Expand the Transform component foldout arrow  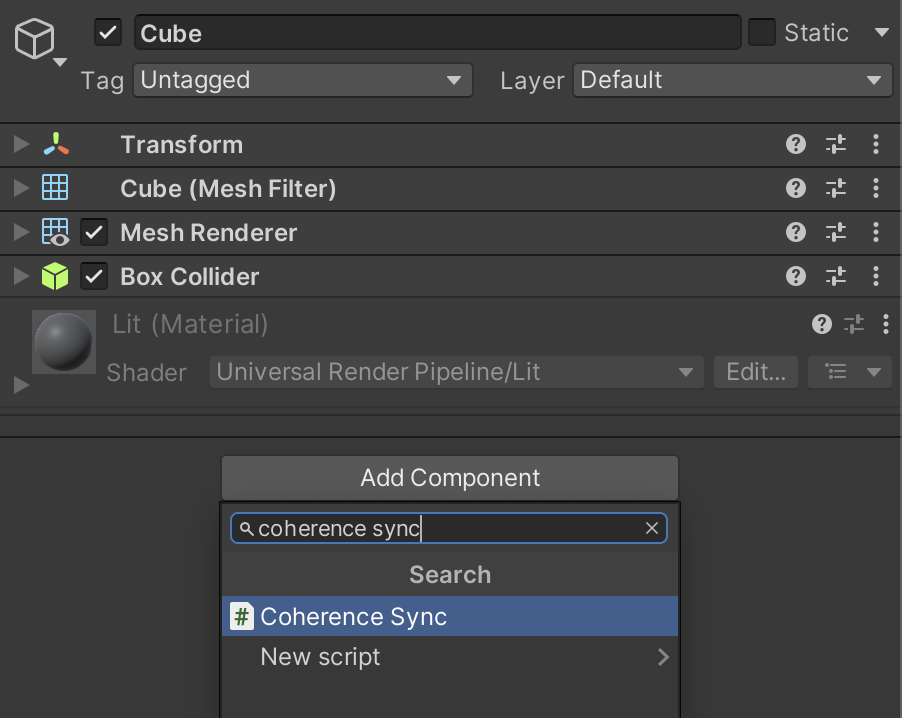[21, 145]
